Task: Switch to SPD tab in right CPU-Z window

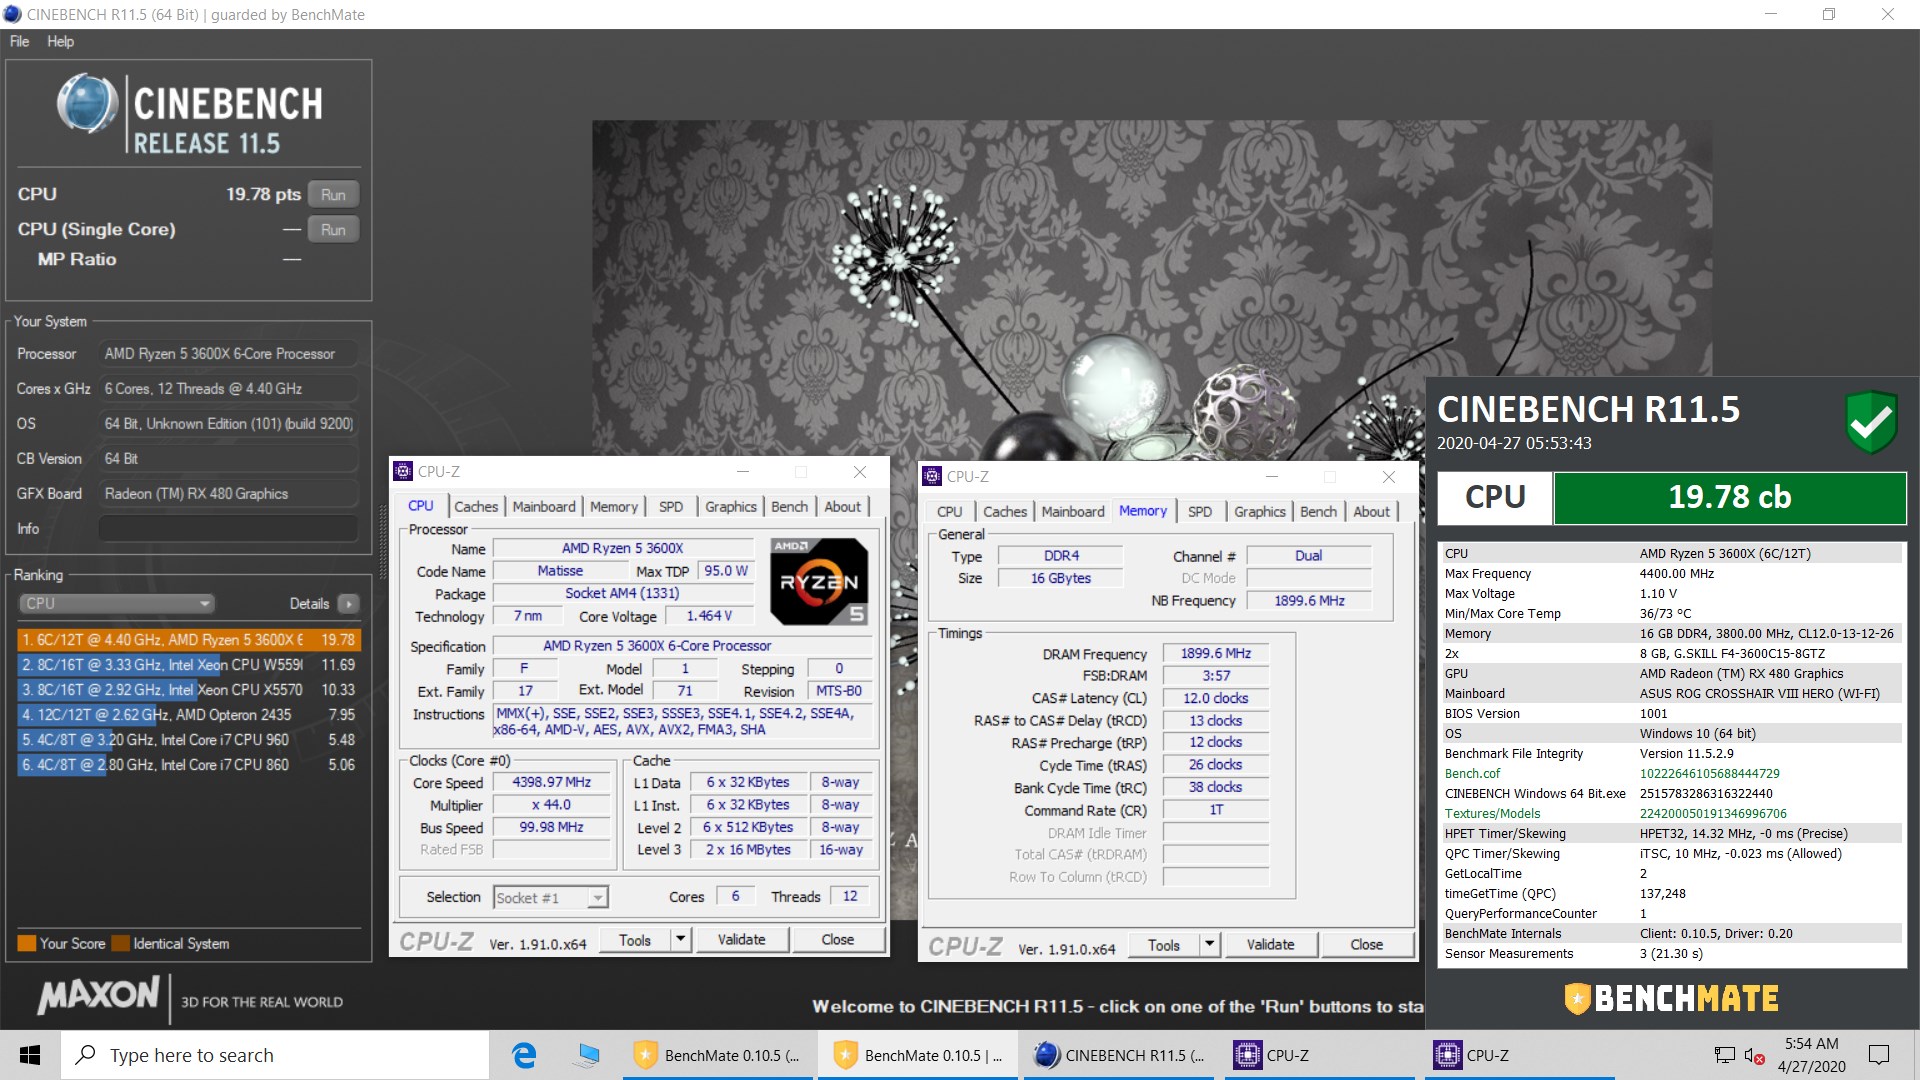Action: point(1200,512)
